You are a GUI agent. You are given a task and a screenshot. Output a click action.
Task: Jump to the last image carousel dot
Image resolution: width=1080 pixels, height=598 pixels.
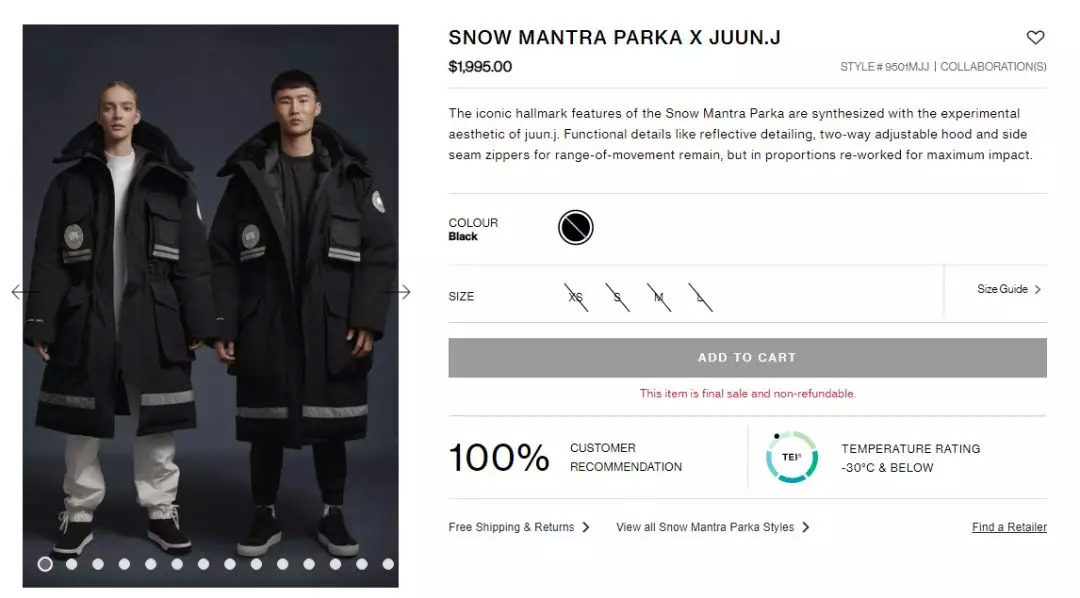pyautogui.click(x=388, y=564)
